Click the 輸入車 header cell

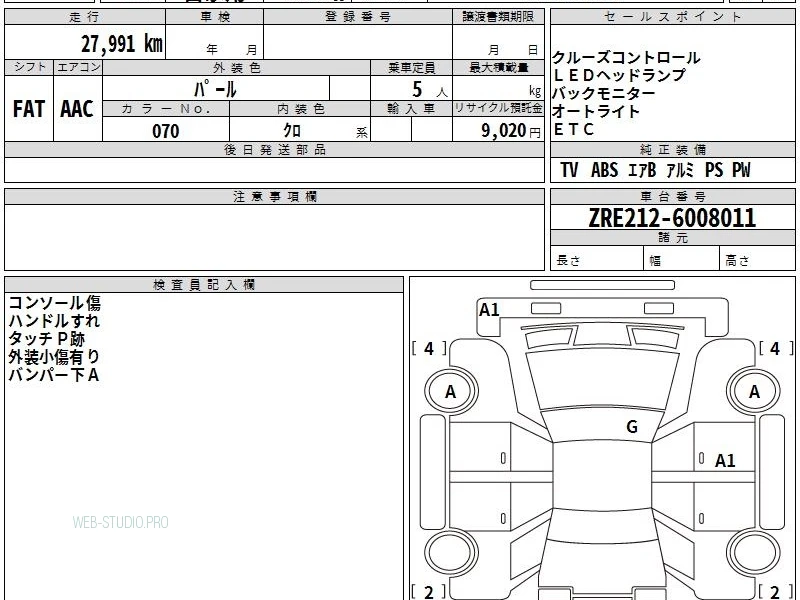(x=411, y=109)
